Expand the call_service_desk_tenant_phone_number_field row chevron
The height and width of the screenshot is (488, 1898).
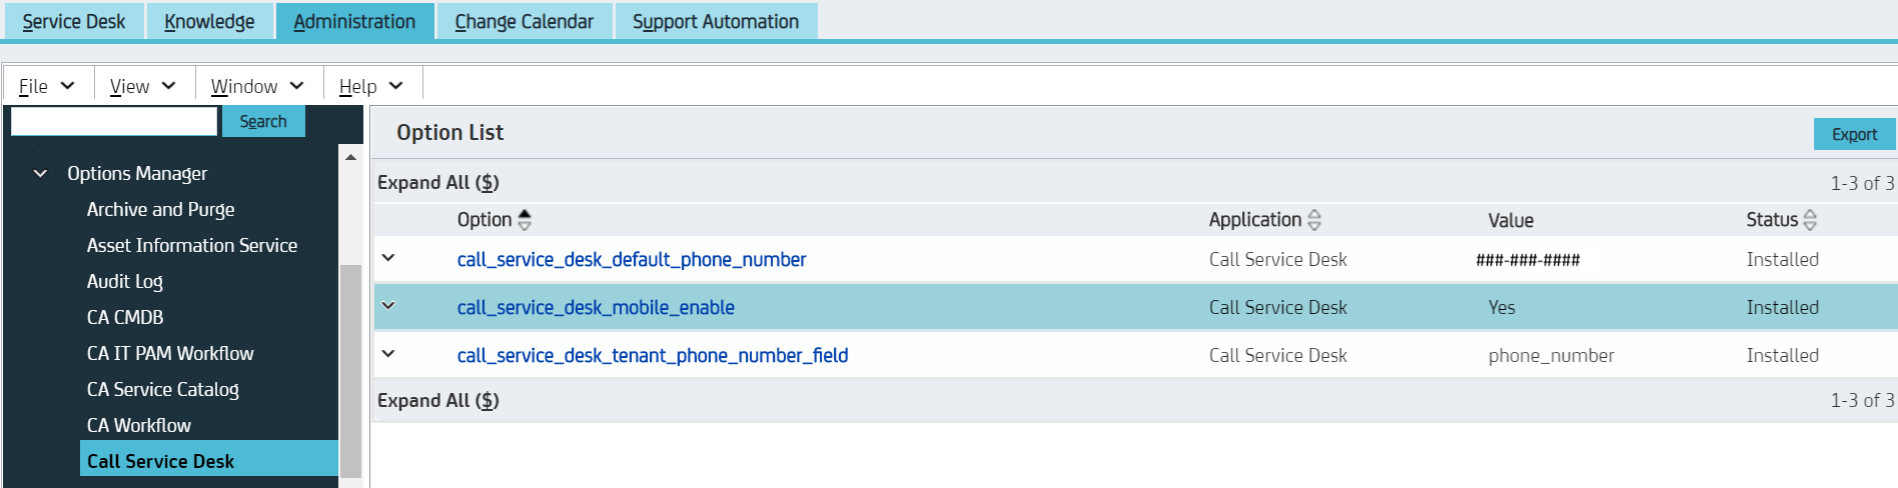tap(389, 354)
